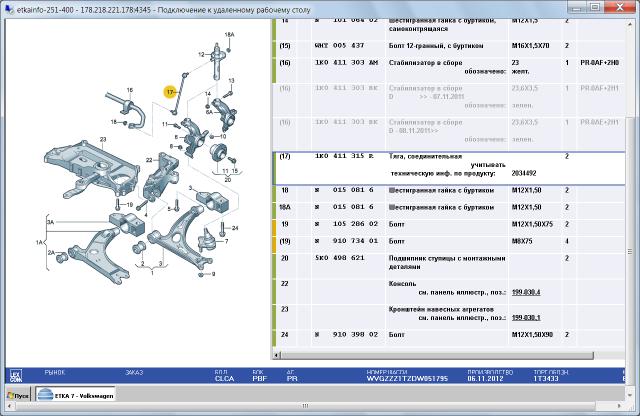This screenshot has width=640, height=416.
Task: Open link 199.030.4 for Консоль
Action: (x=526, y=292)
